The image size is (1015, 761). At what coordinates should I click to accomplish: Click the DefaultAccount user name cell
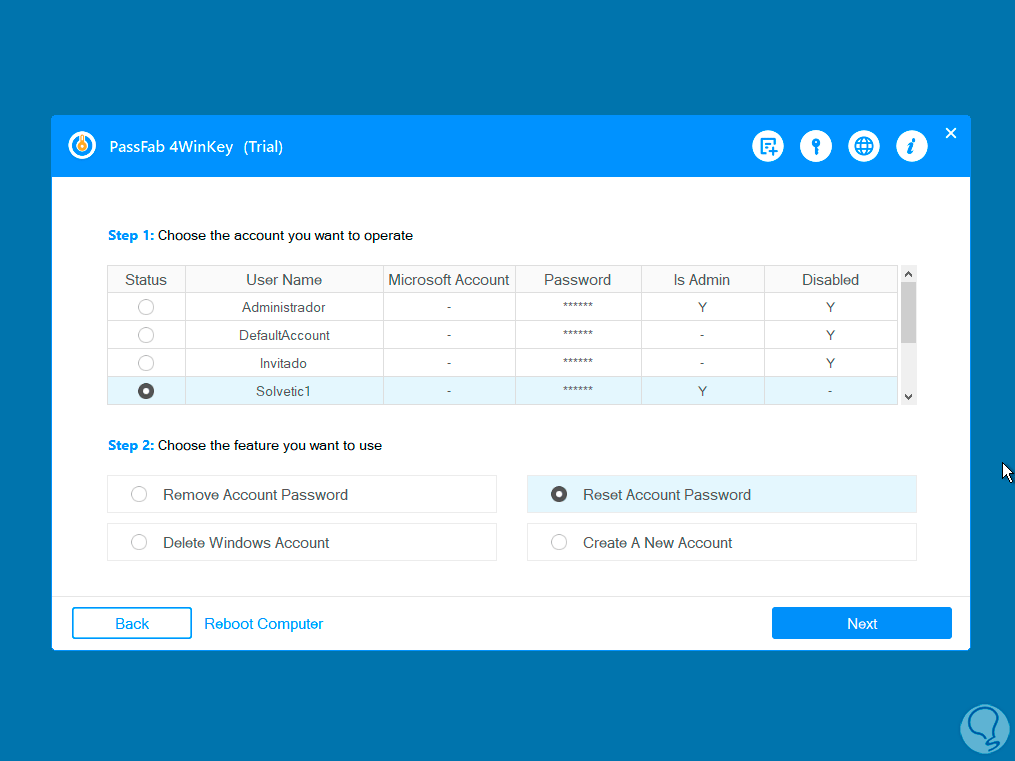point(284,335)
